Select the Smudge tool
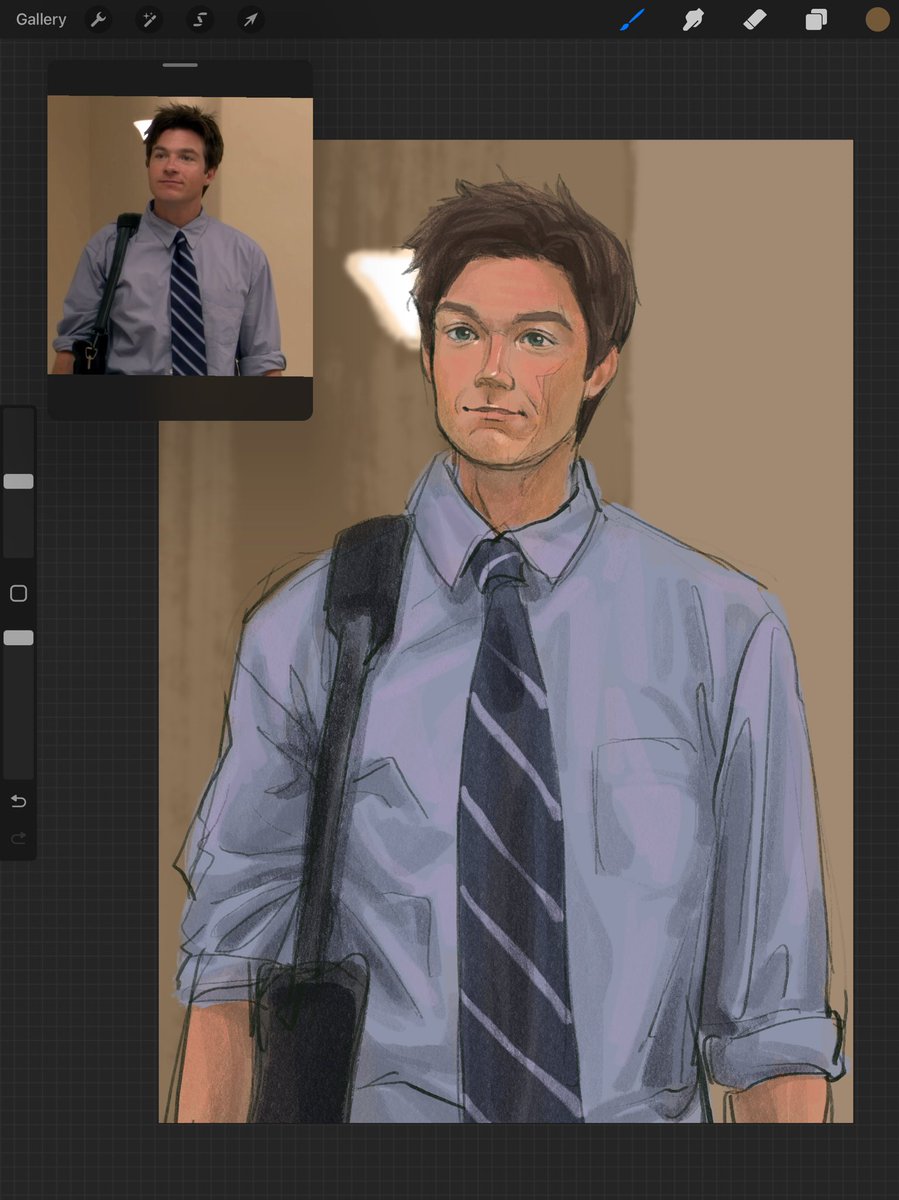Screen dimensions: 899x1200 click(x=693, y=20)
